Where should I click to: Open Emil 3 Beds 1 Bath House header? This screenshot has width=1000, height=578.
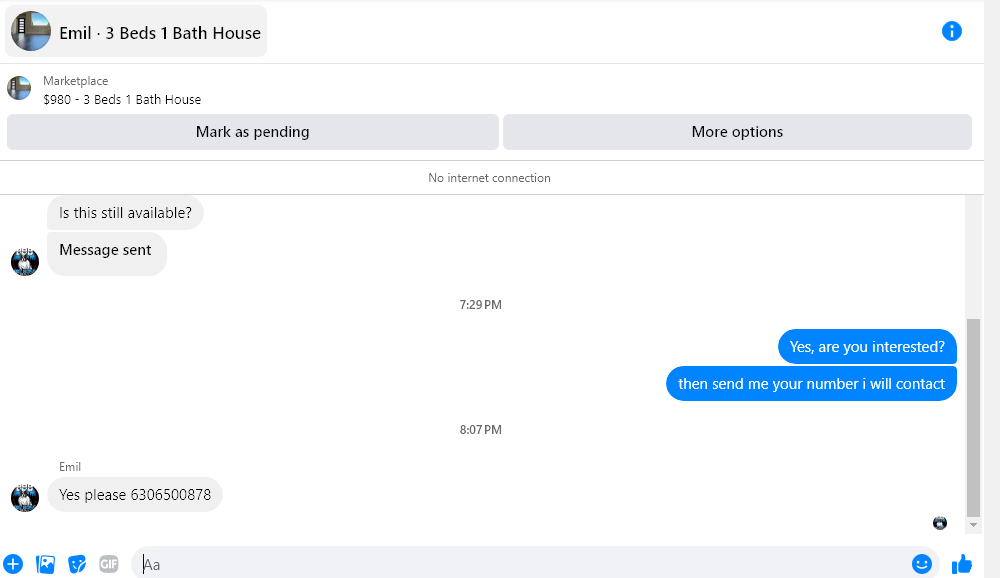(x=137, y=32)
